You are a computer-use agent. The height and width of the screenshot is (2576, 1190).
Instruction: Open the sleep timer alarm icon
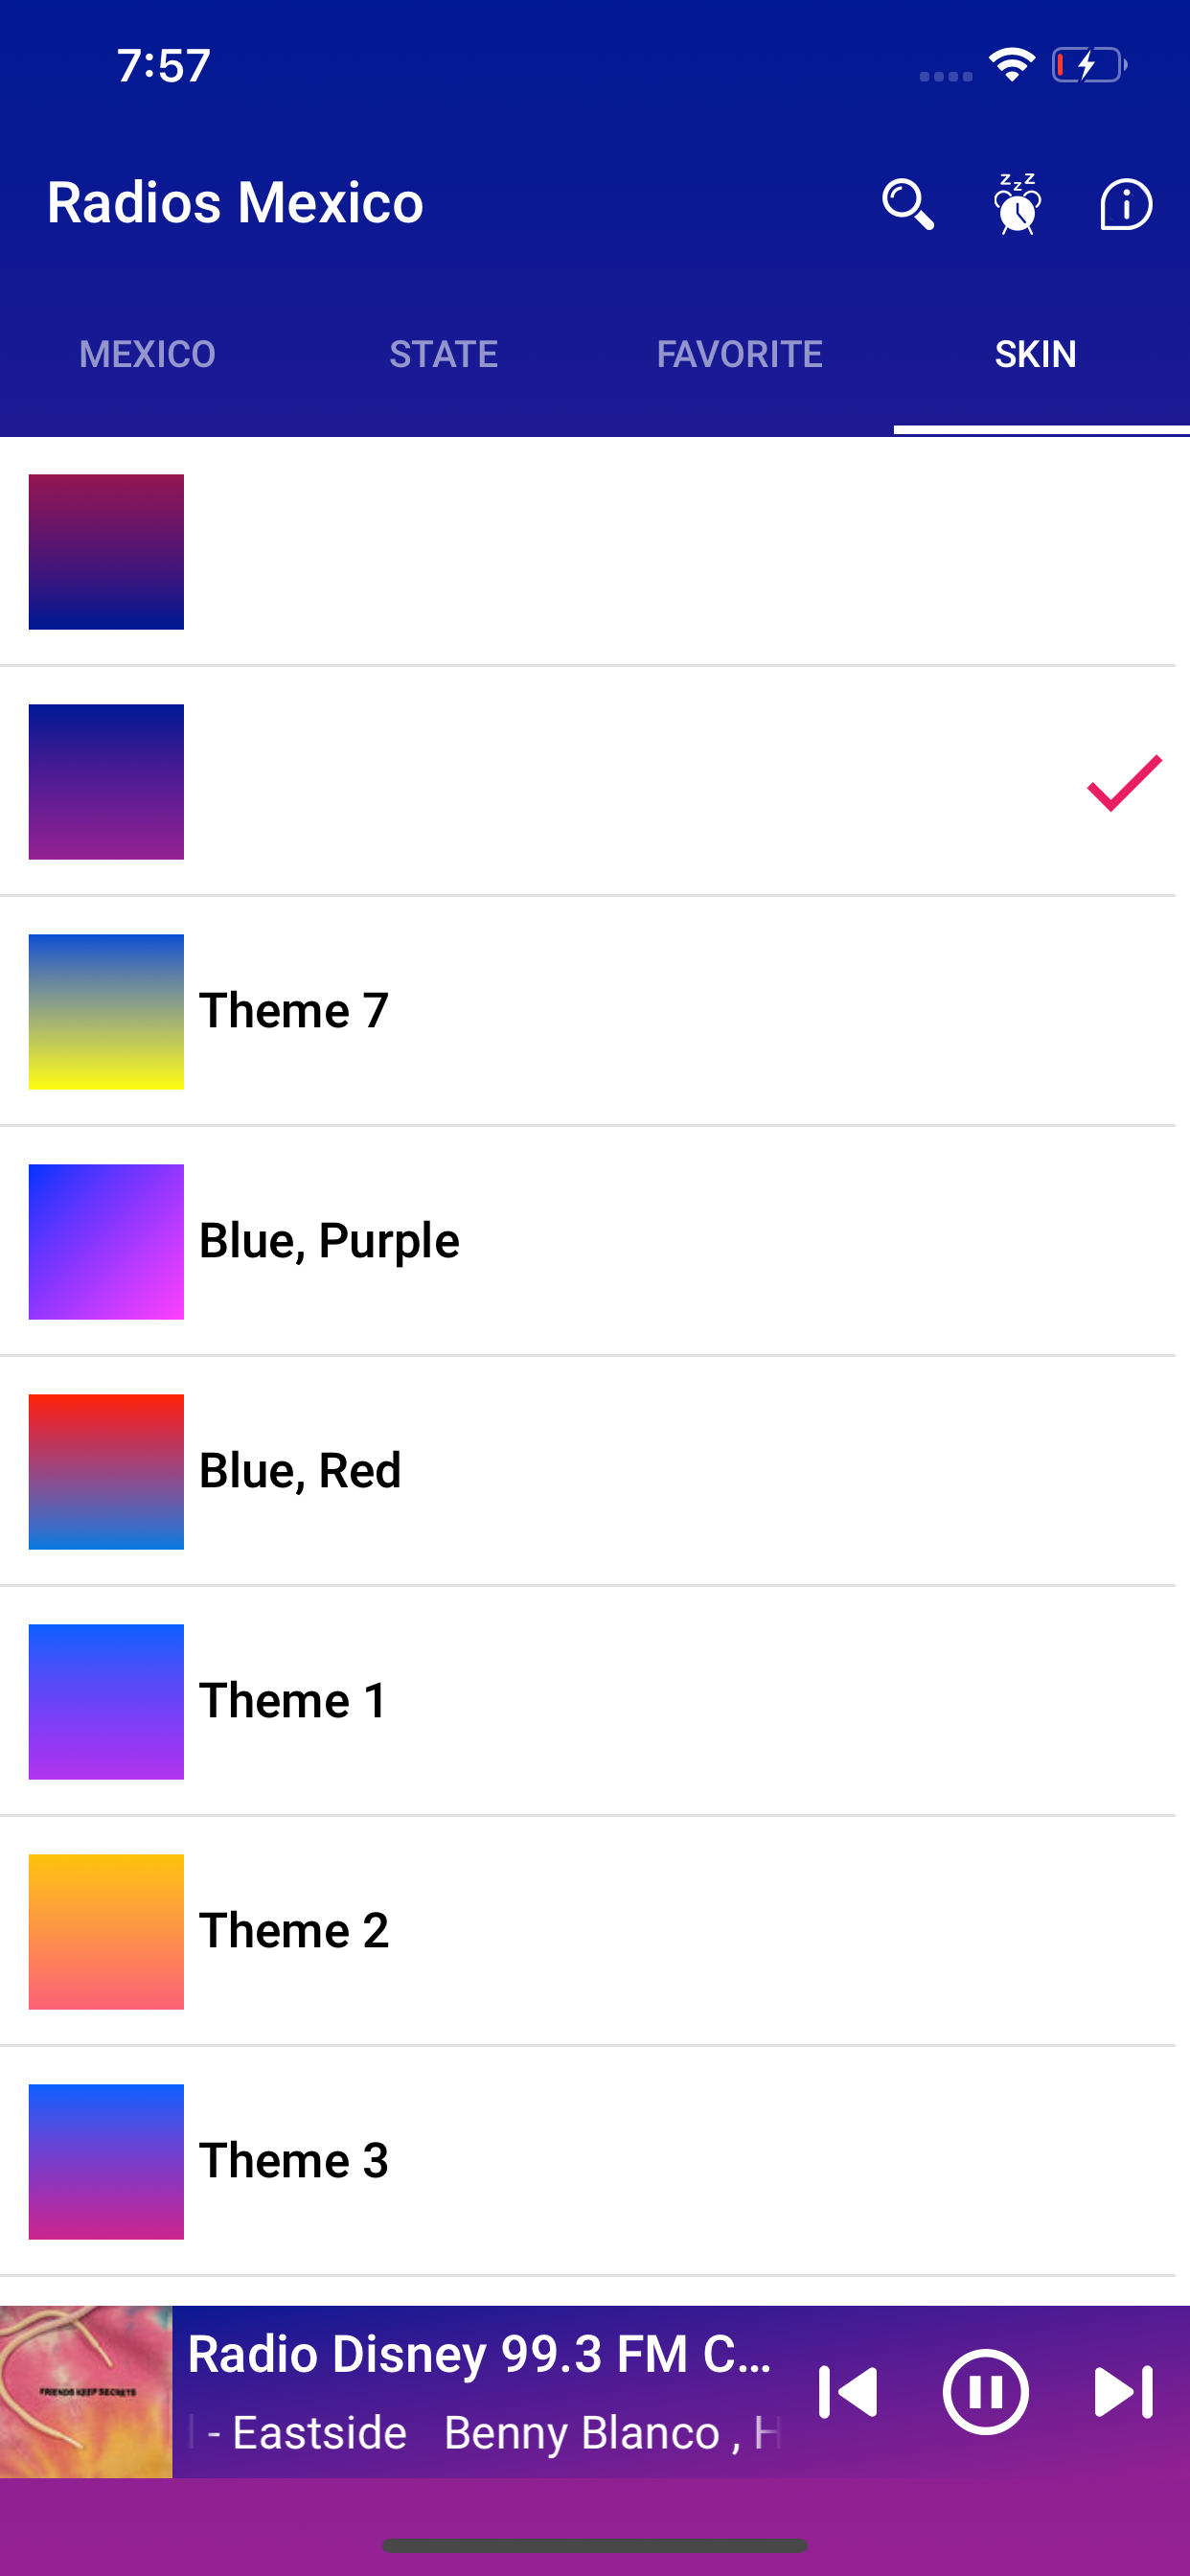[x=1017, y=204]
